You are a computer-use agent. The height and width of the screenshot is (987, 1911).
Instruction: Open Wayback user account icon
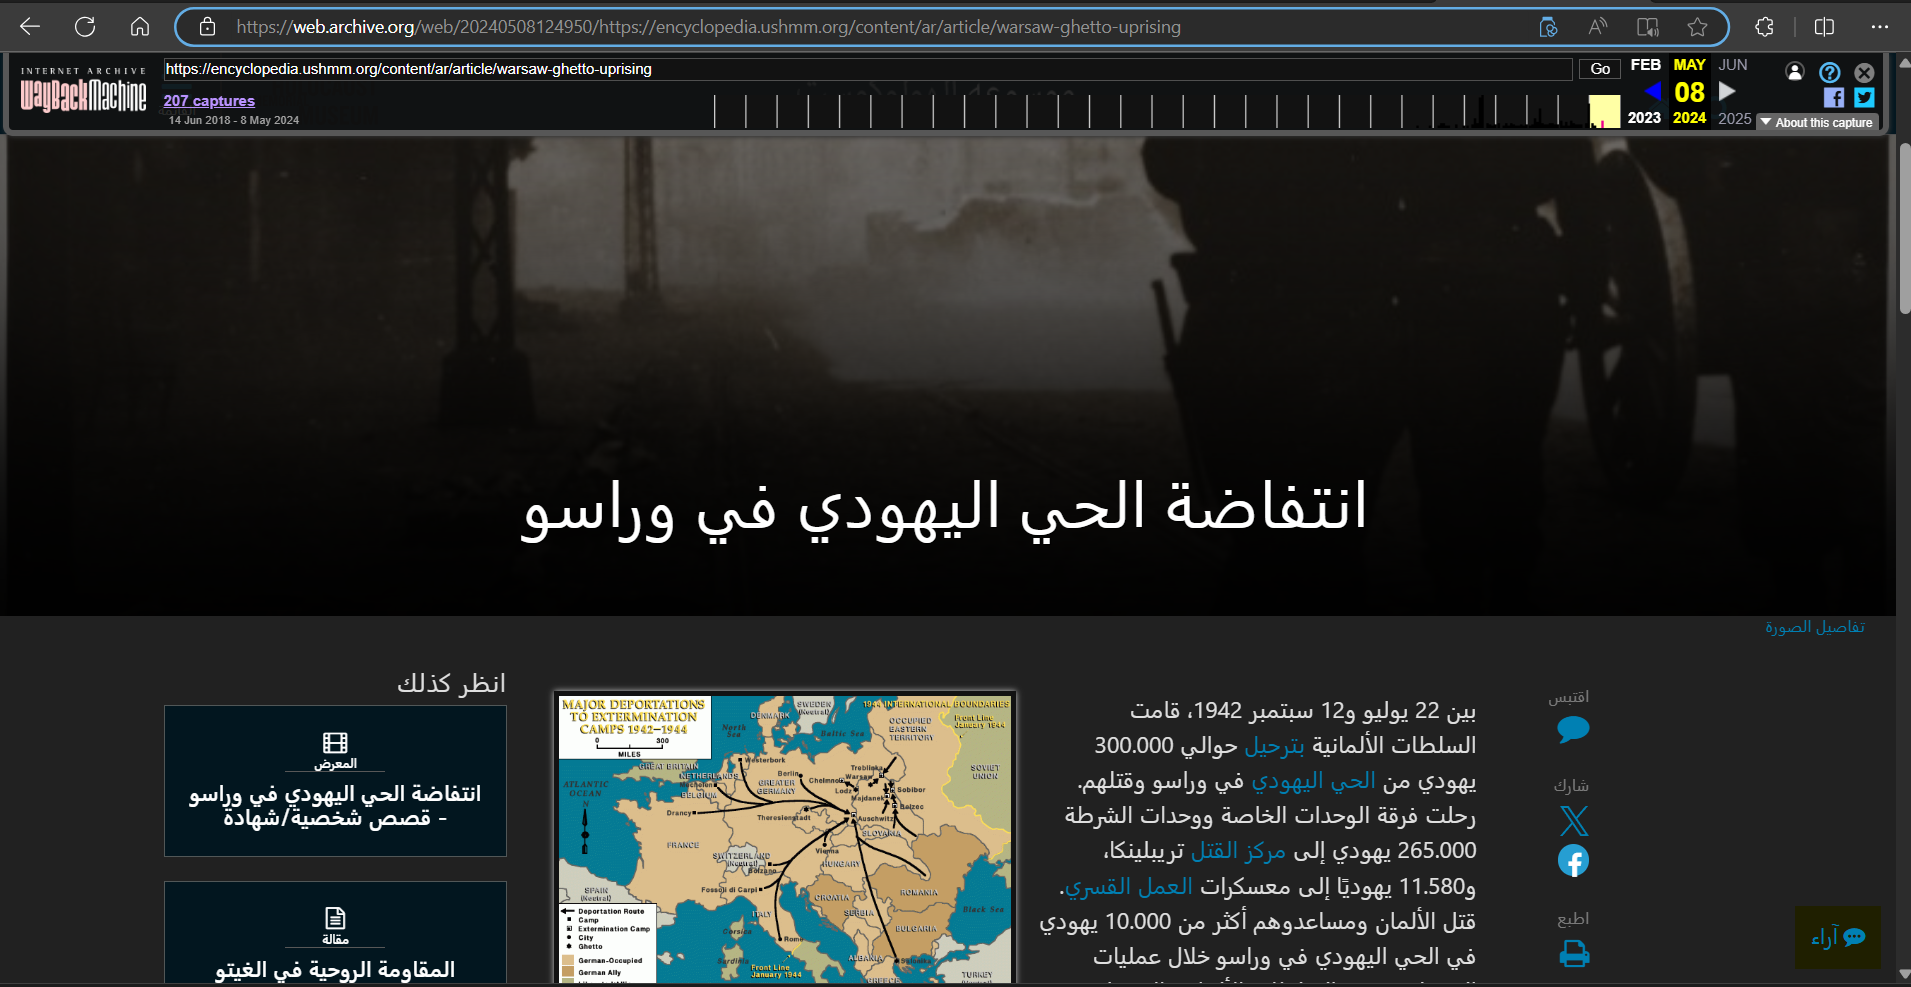click(x=1795, y=72)
